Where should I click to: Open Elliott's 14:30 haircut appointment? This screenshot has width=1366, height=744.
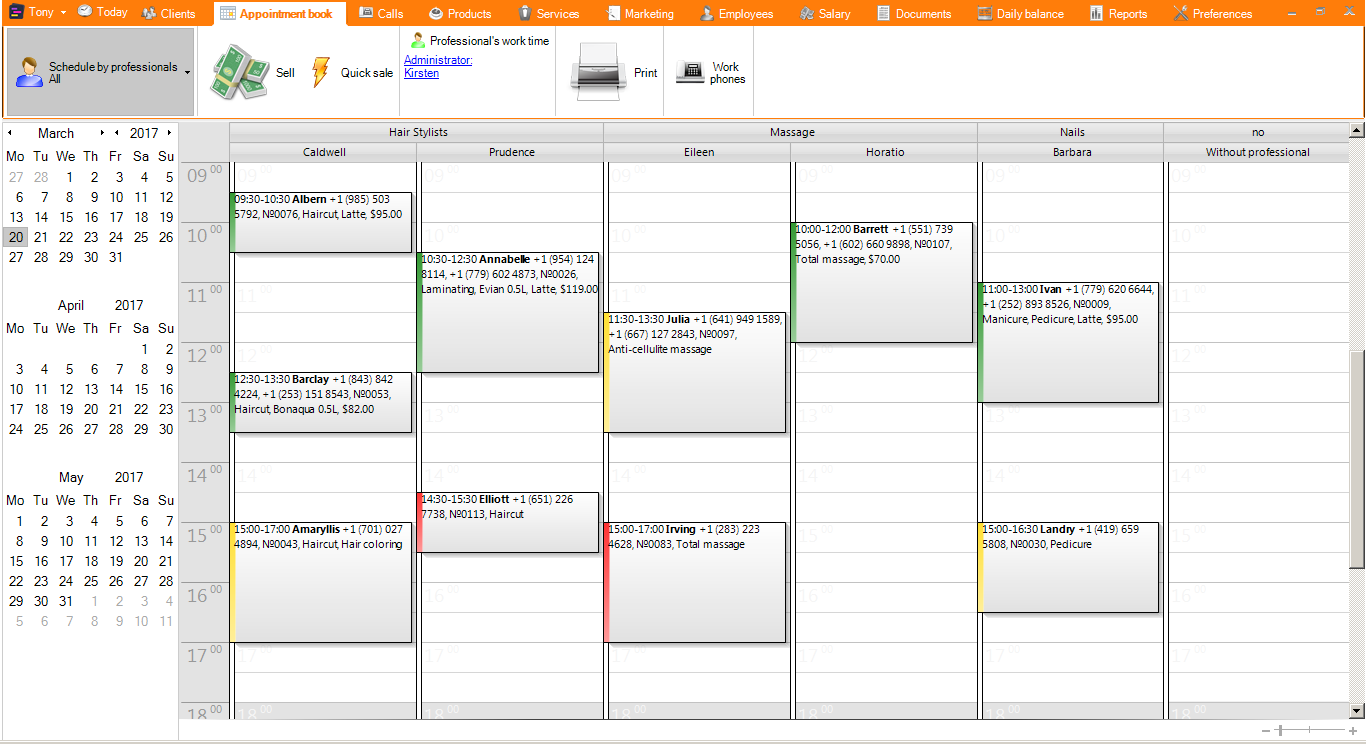(x=508, y=522)
